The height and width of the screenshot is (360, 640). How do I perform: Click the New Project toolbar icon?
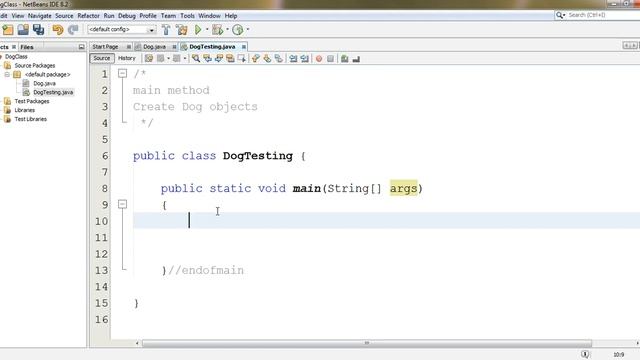pyautogui.click(x=8, y=30)
